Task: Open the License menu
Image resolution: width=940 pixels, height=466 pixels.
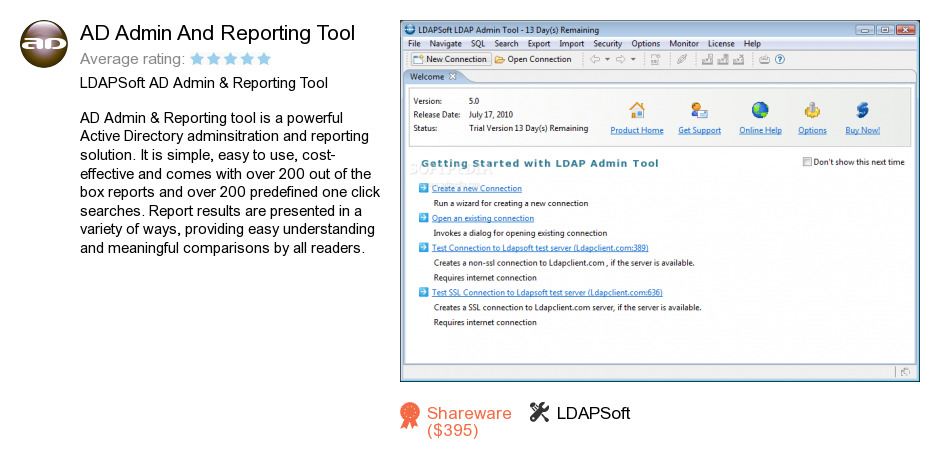Action: coord(721,44)
